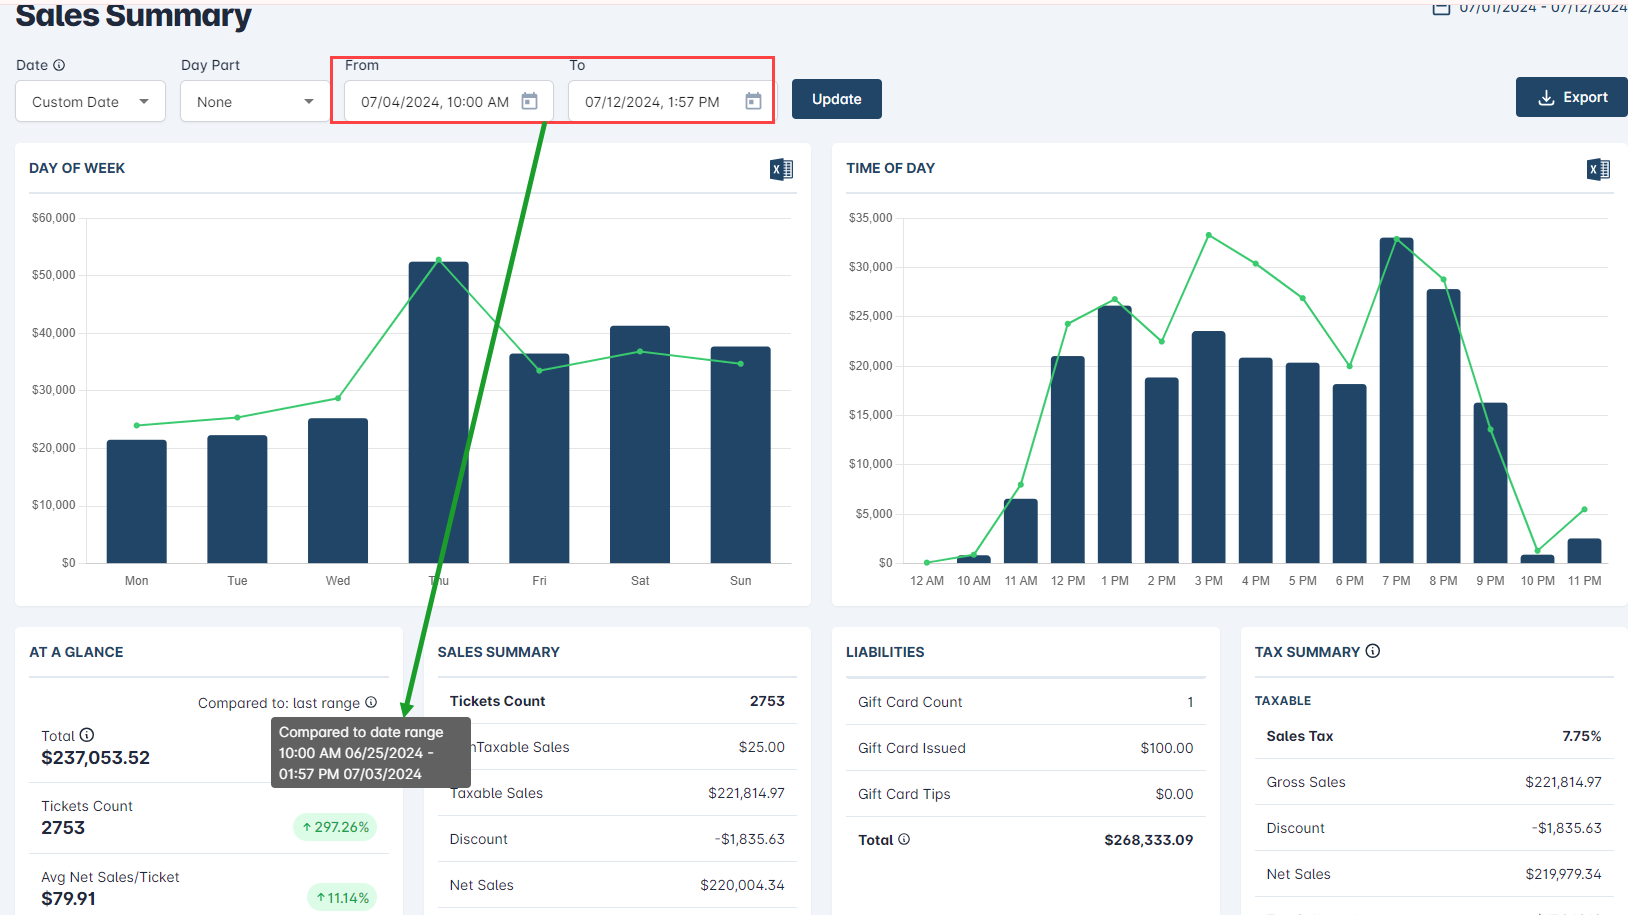Click the Export button

tap(1571, 97)
